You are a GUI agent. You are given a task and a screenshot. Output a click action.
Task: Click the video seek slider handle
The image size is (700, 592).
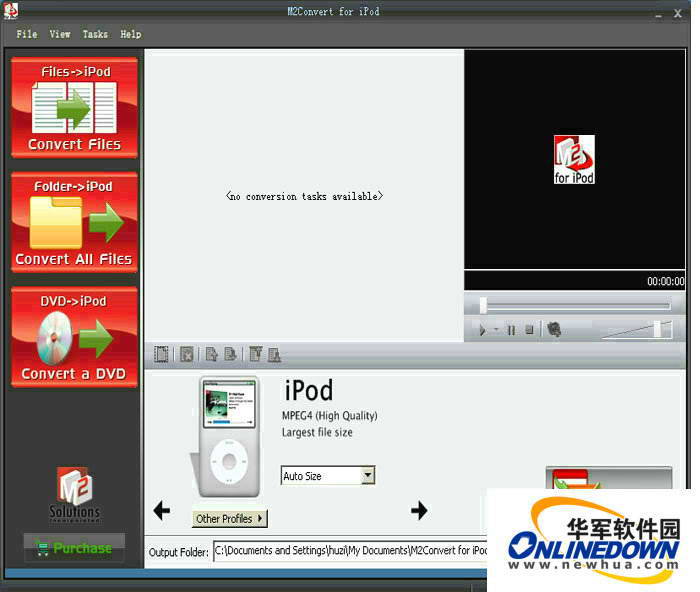(x=483, y=306)
